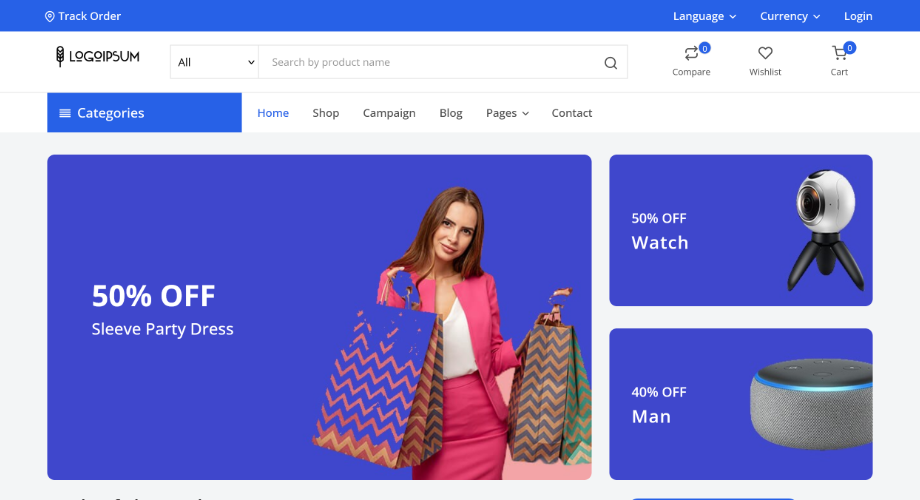This screenshot has height=500, width=920.
Task: Open the All categories select box
Action: 215,62
